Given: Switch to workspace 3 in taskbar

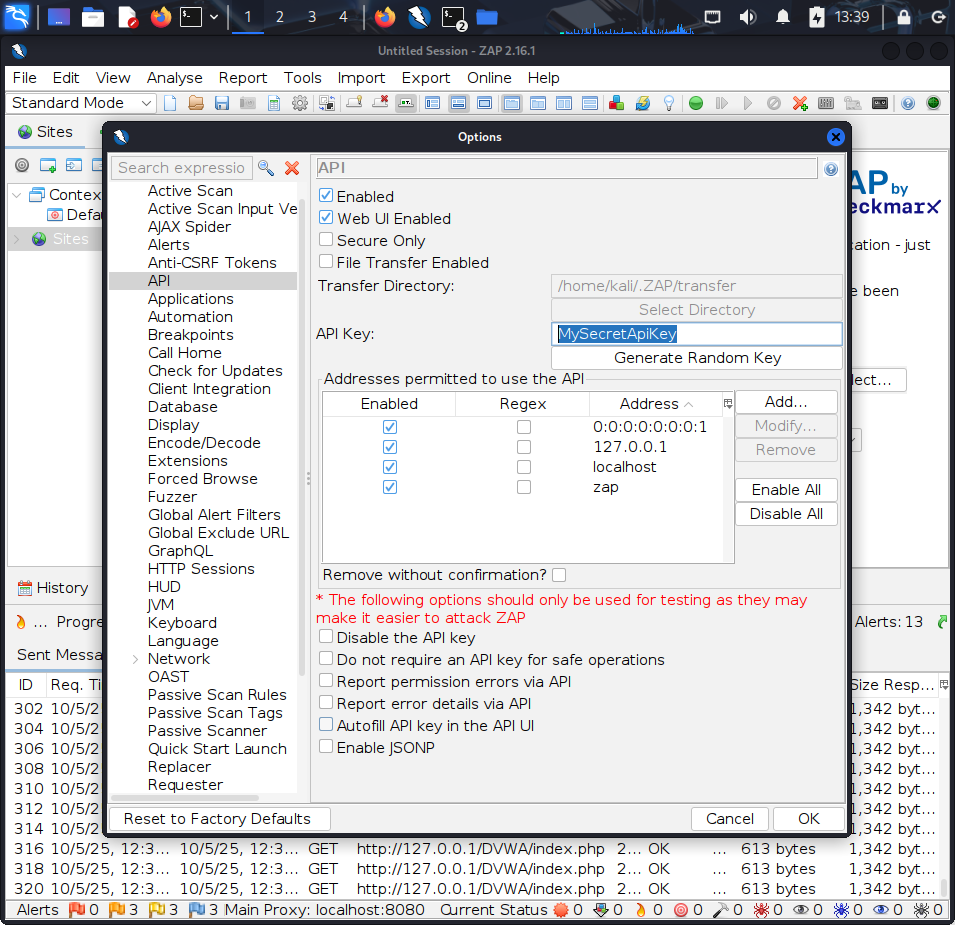Looking at the screenshot, I should point(312,17).
